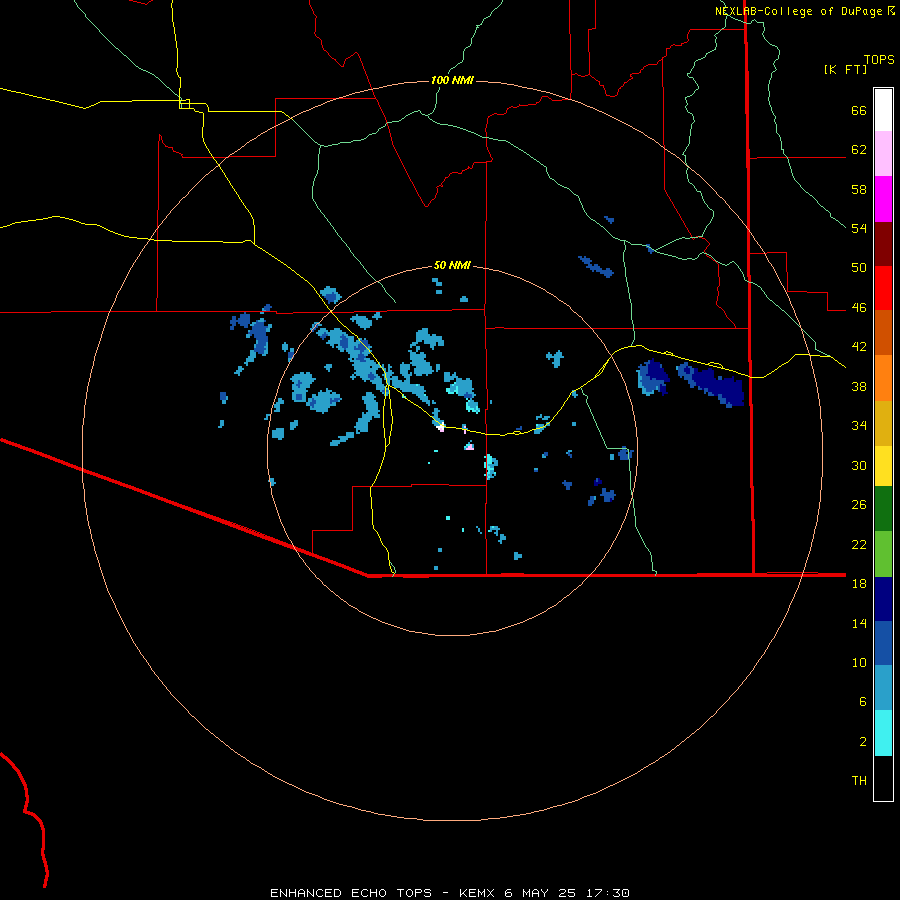Viewport: 900px width, 900px height.
Task: Click the medium blue swatch between 10 and 14
Action: pyautogui.click(x=883, y=643)
